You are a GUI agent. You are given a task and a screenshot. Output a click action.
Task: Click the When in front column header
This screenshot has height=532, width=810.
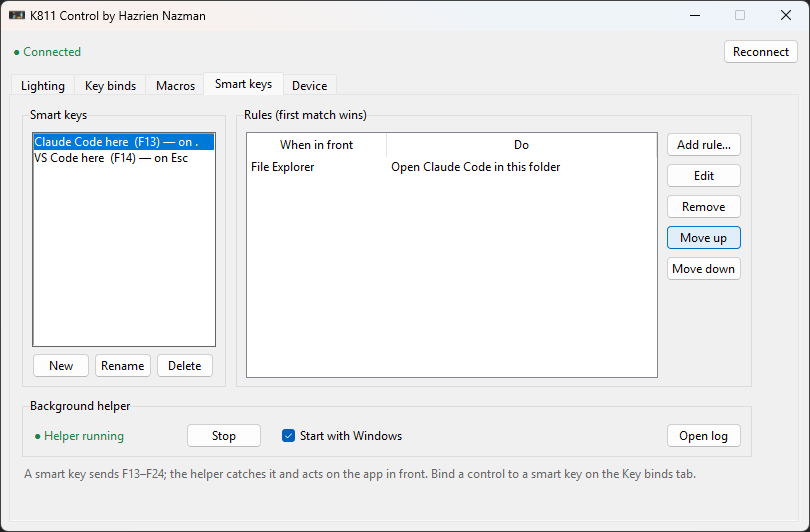316,145
